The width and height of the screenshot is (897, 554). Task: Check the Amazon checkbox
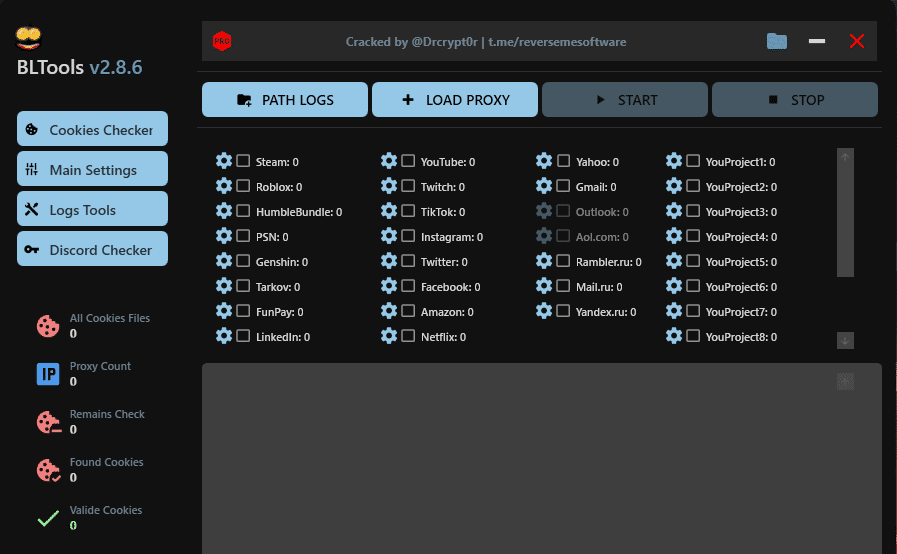(x=408, y=311)
